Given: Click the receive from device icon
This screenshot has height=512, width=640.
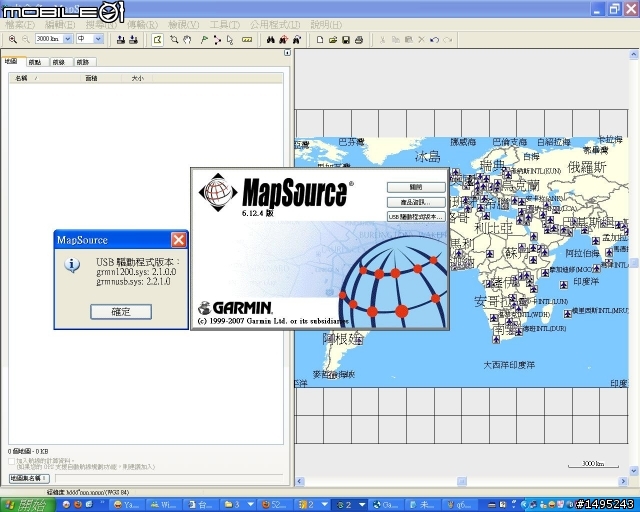Looking at the screenshot, I should click(133, 40).
